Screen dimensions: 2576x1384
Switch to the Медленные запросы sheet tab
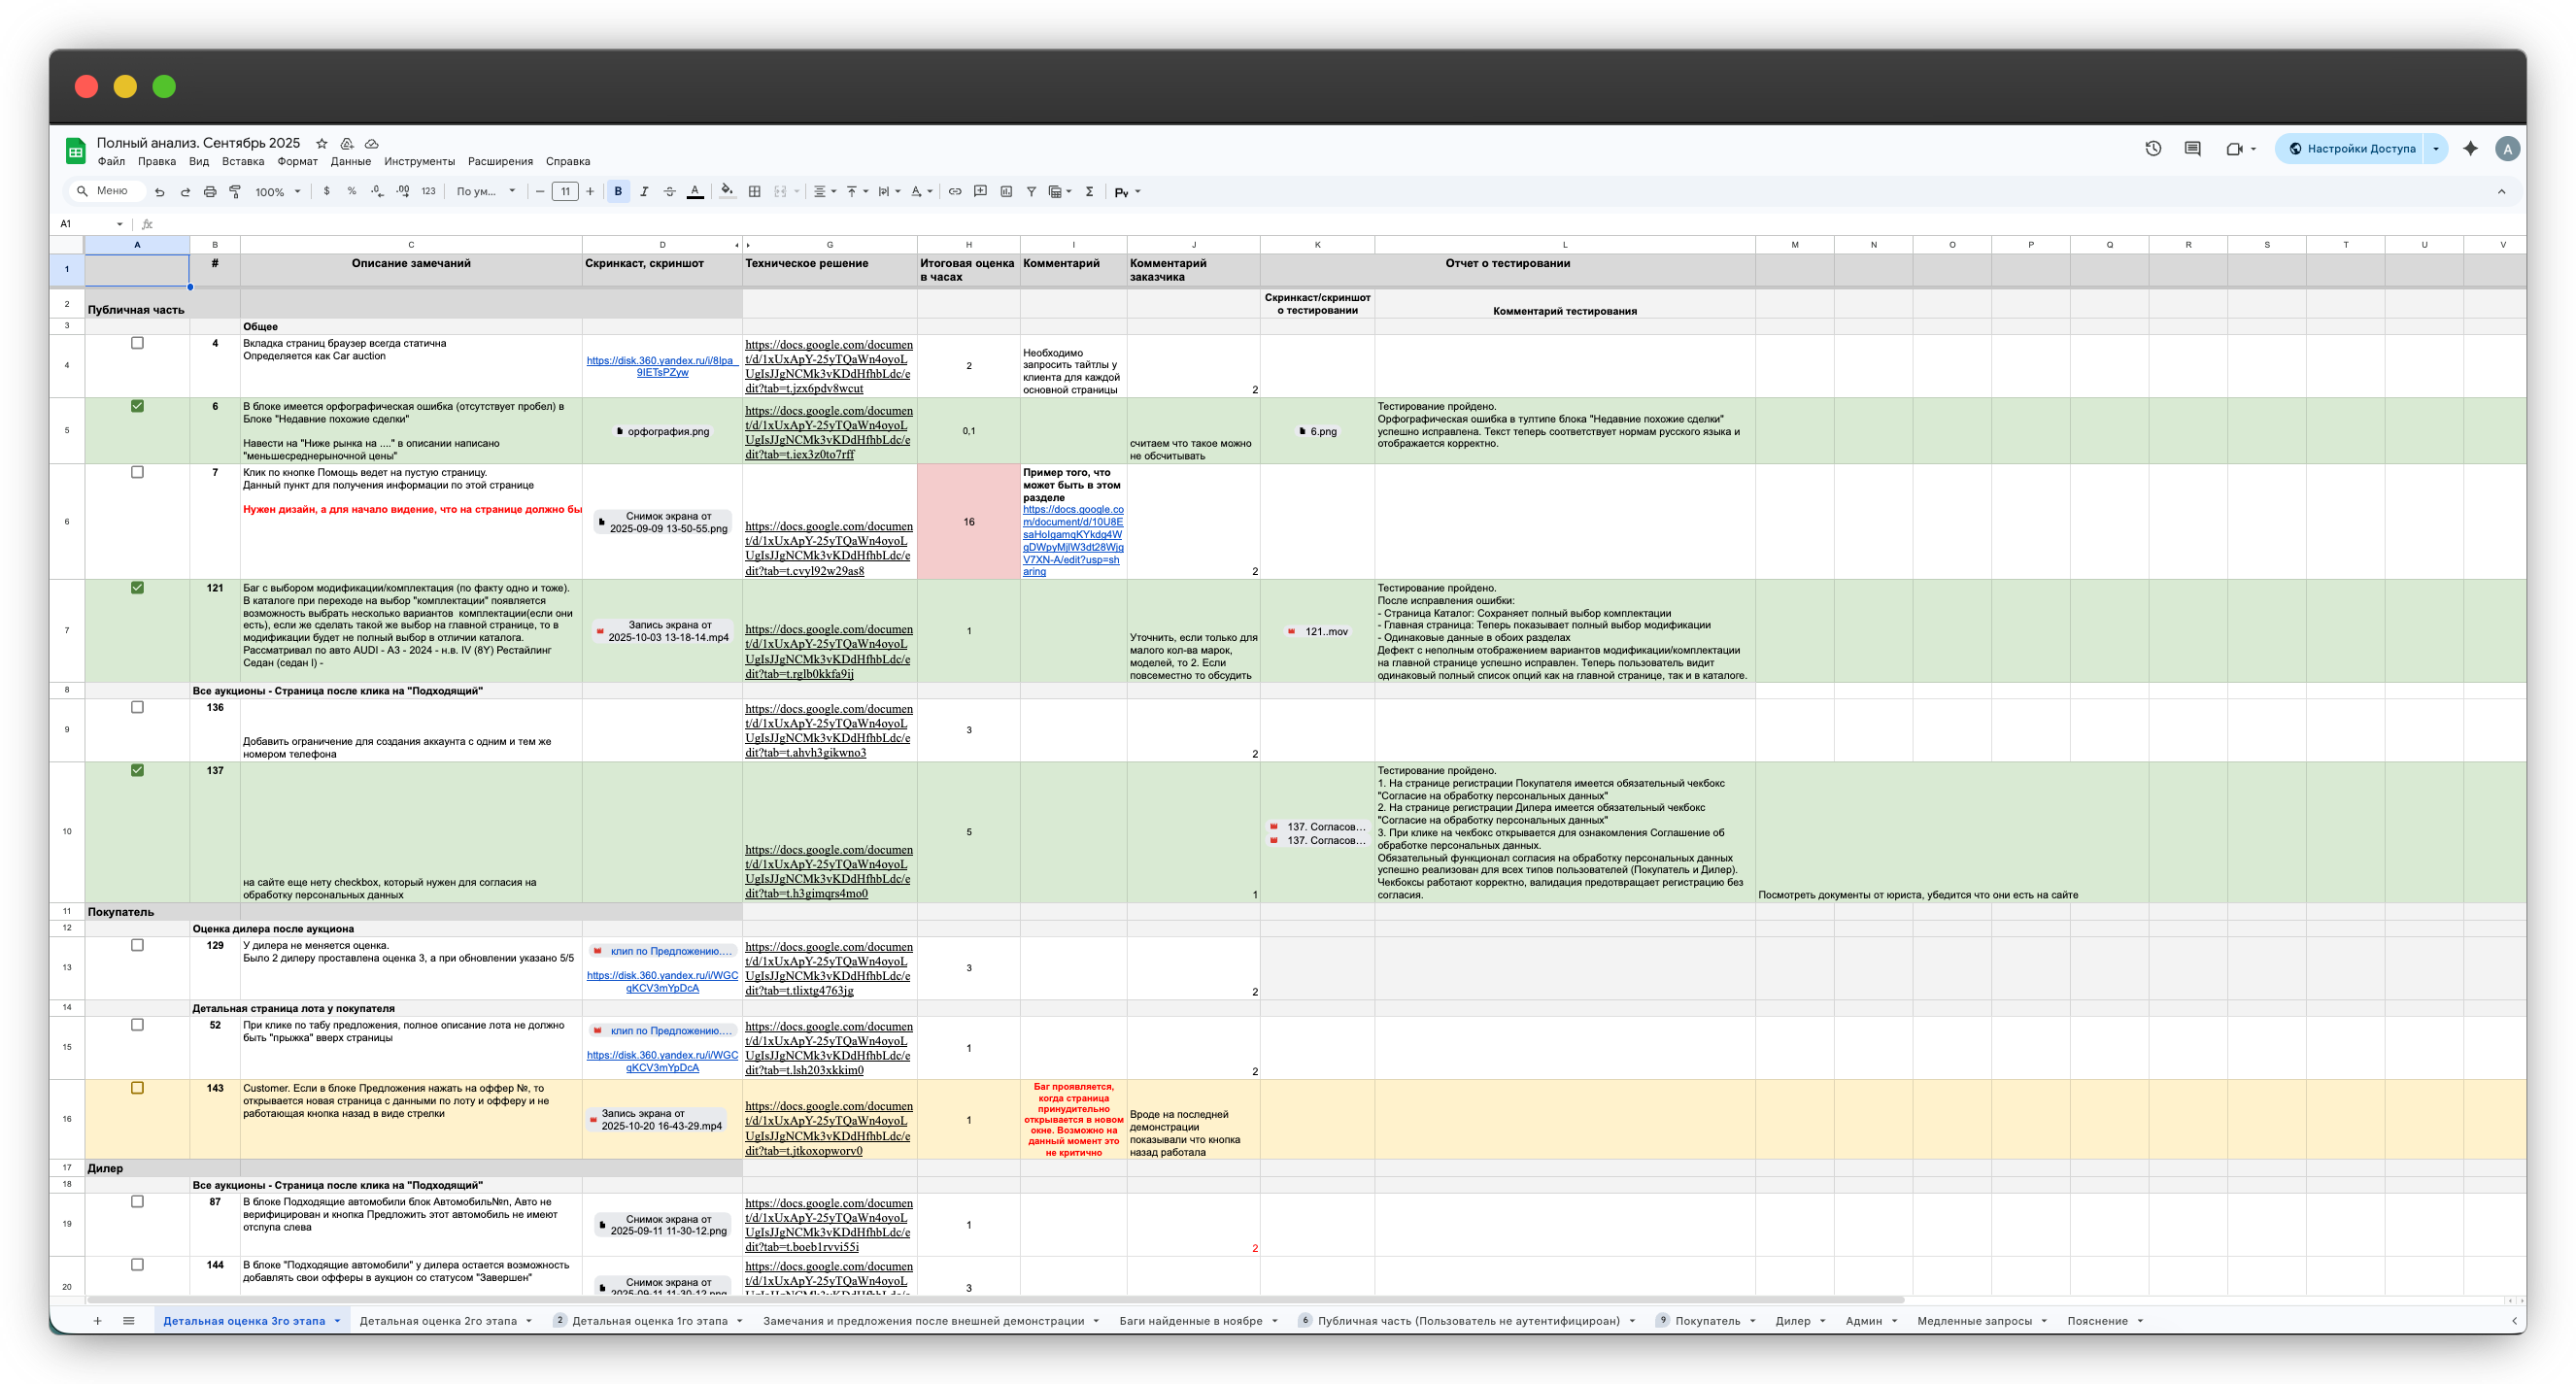coord(1974,1321)
